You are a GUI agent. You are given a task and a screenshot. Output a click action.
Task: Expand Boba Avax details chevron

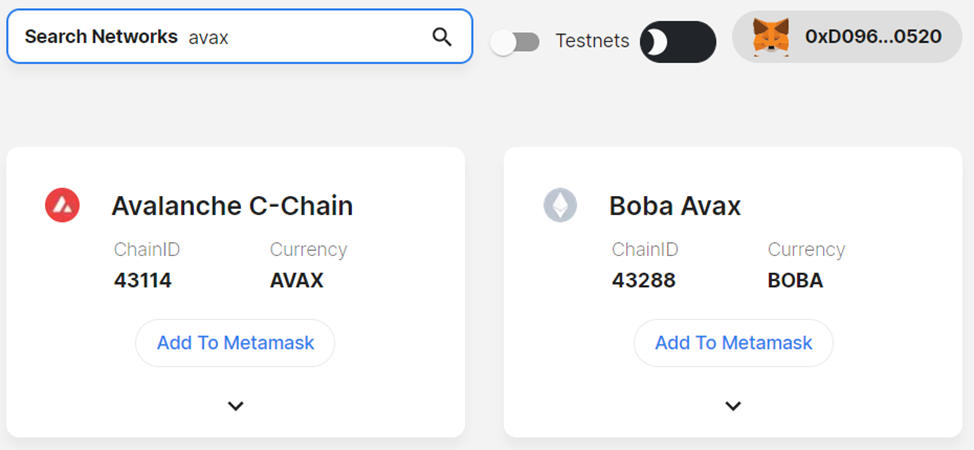click(x=733, y=406)
